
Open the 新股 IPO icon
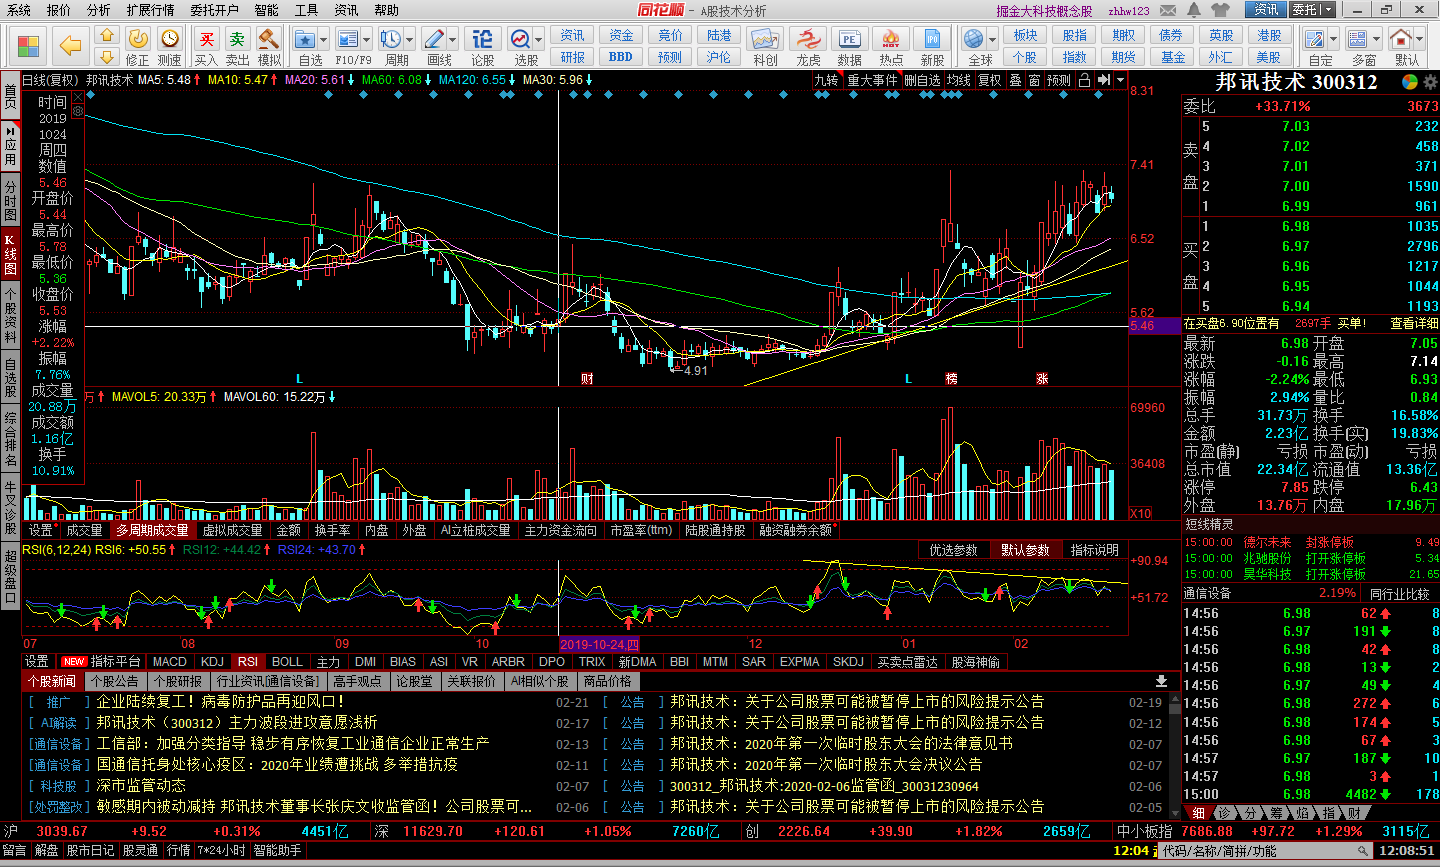[x=932, y=38]
